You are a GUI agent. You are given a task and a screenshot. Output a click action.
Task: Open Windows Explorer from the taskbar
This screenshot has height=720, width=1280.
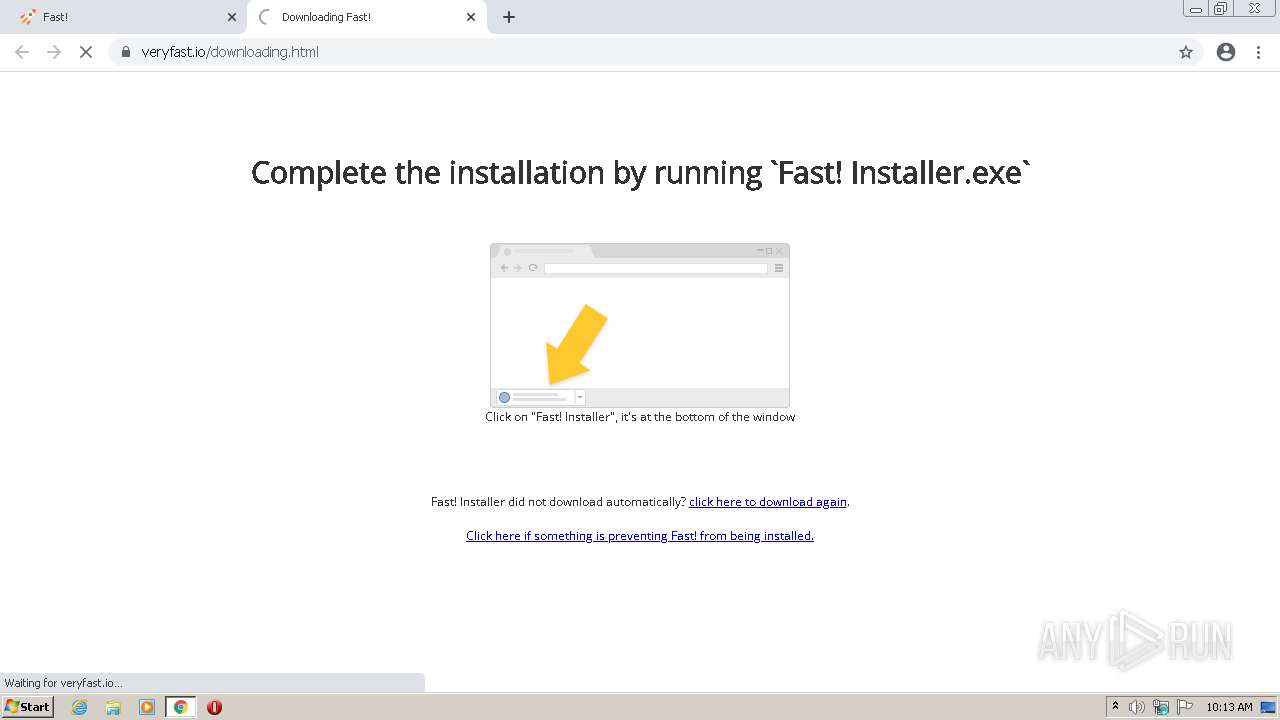113,707
